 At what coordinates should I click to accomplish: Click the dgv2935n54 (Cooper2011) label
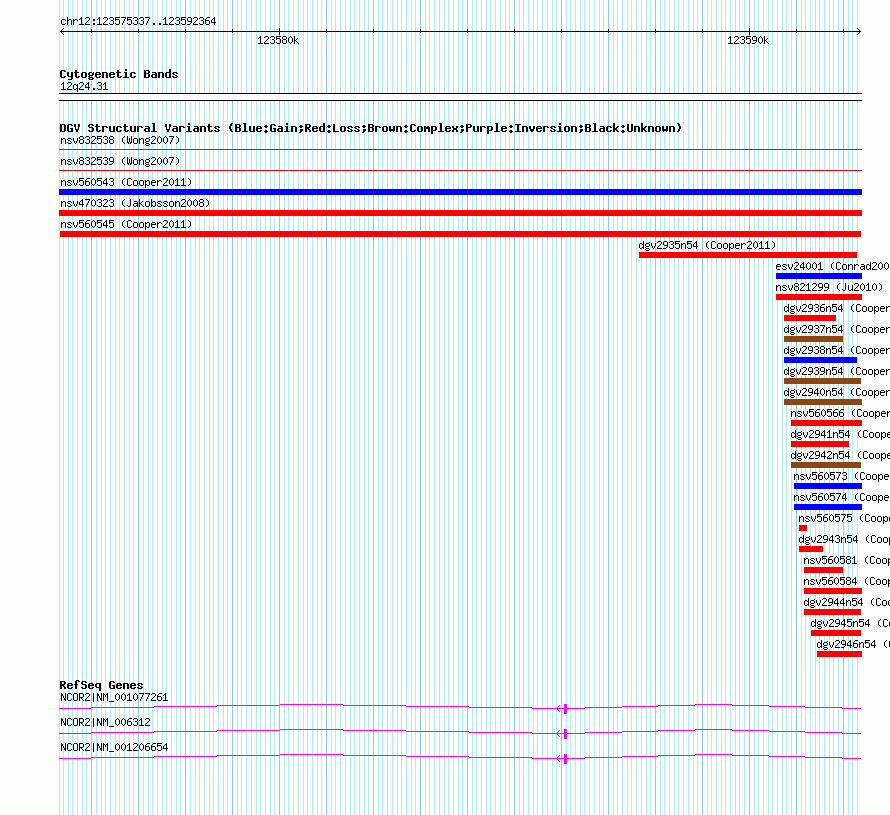[x=707, y=245]
